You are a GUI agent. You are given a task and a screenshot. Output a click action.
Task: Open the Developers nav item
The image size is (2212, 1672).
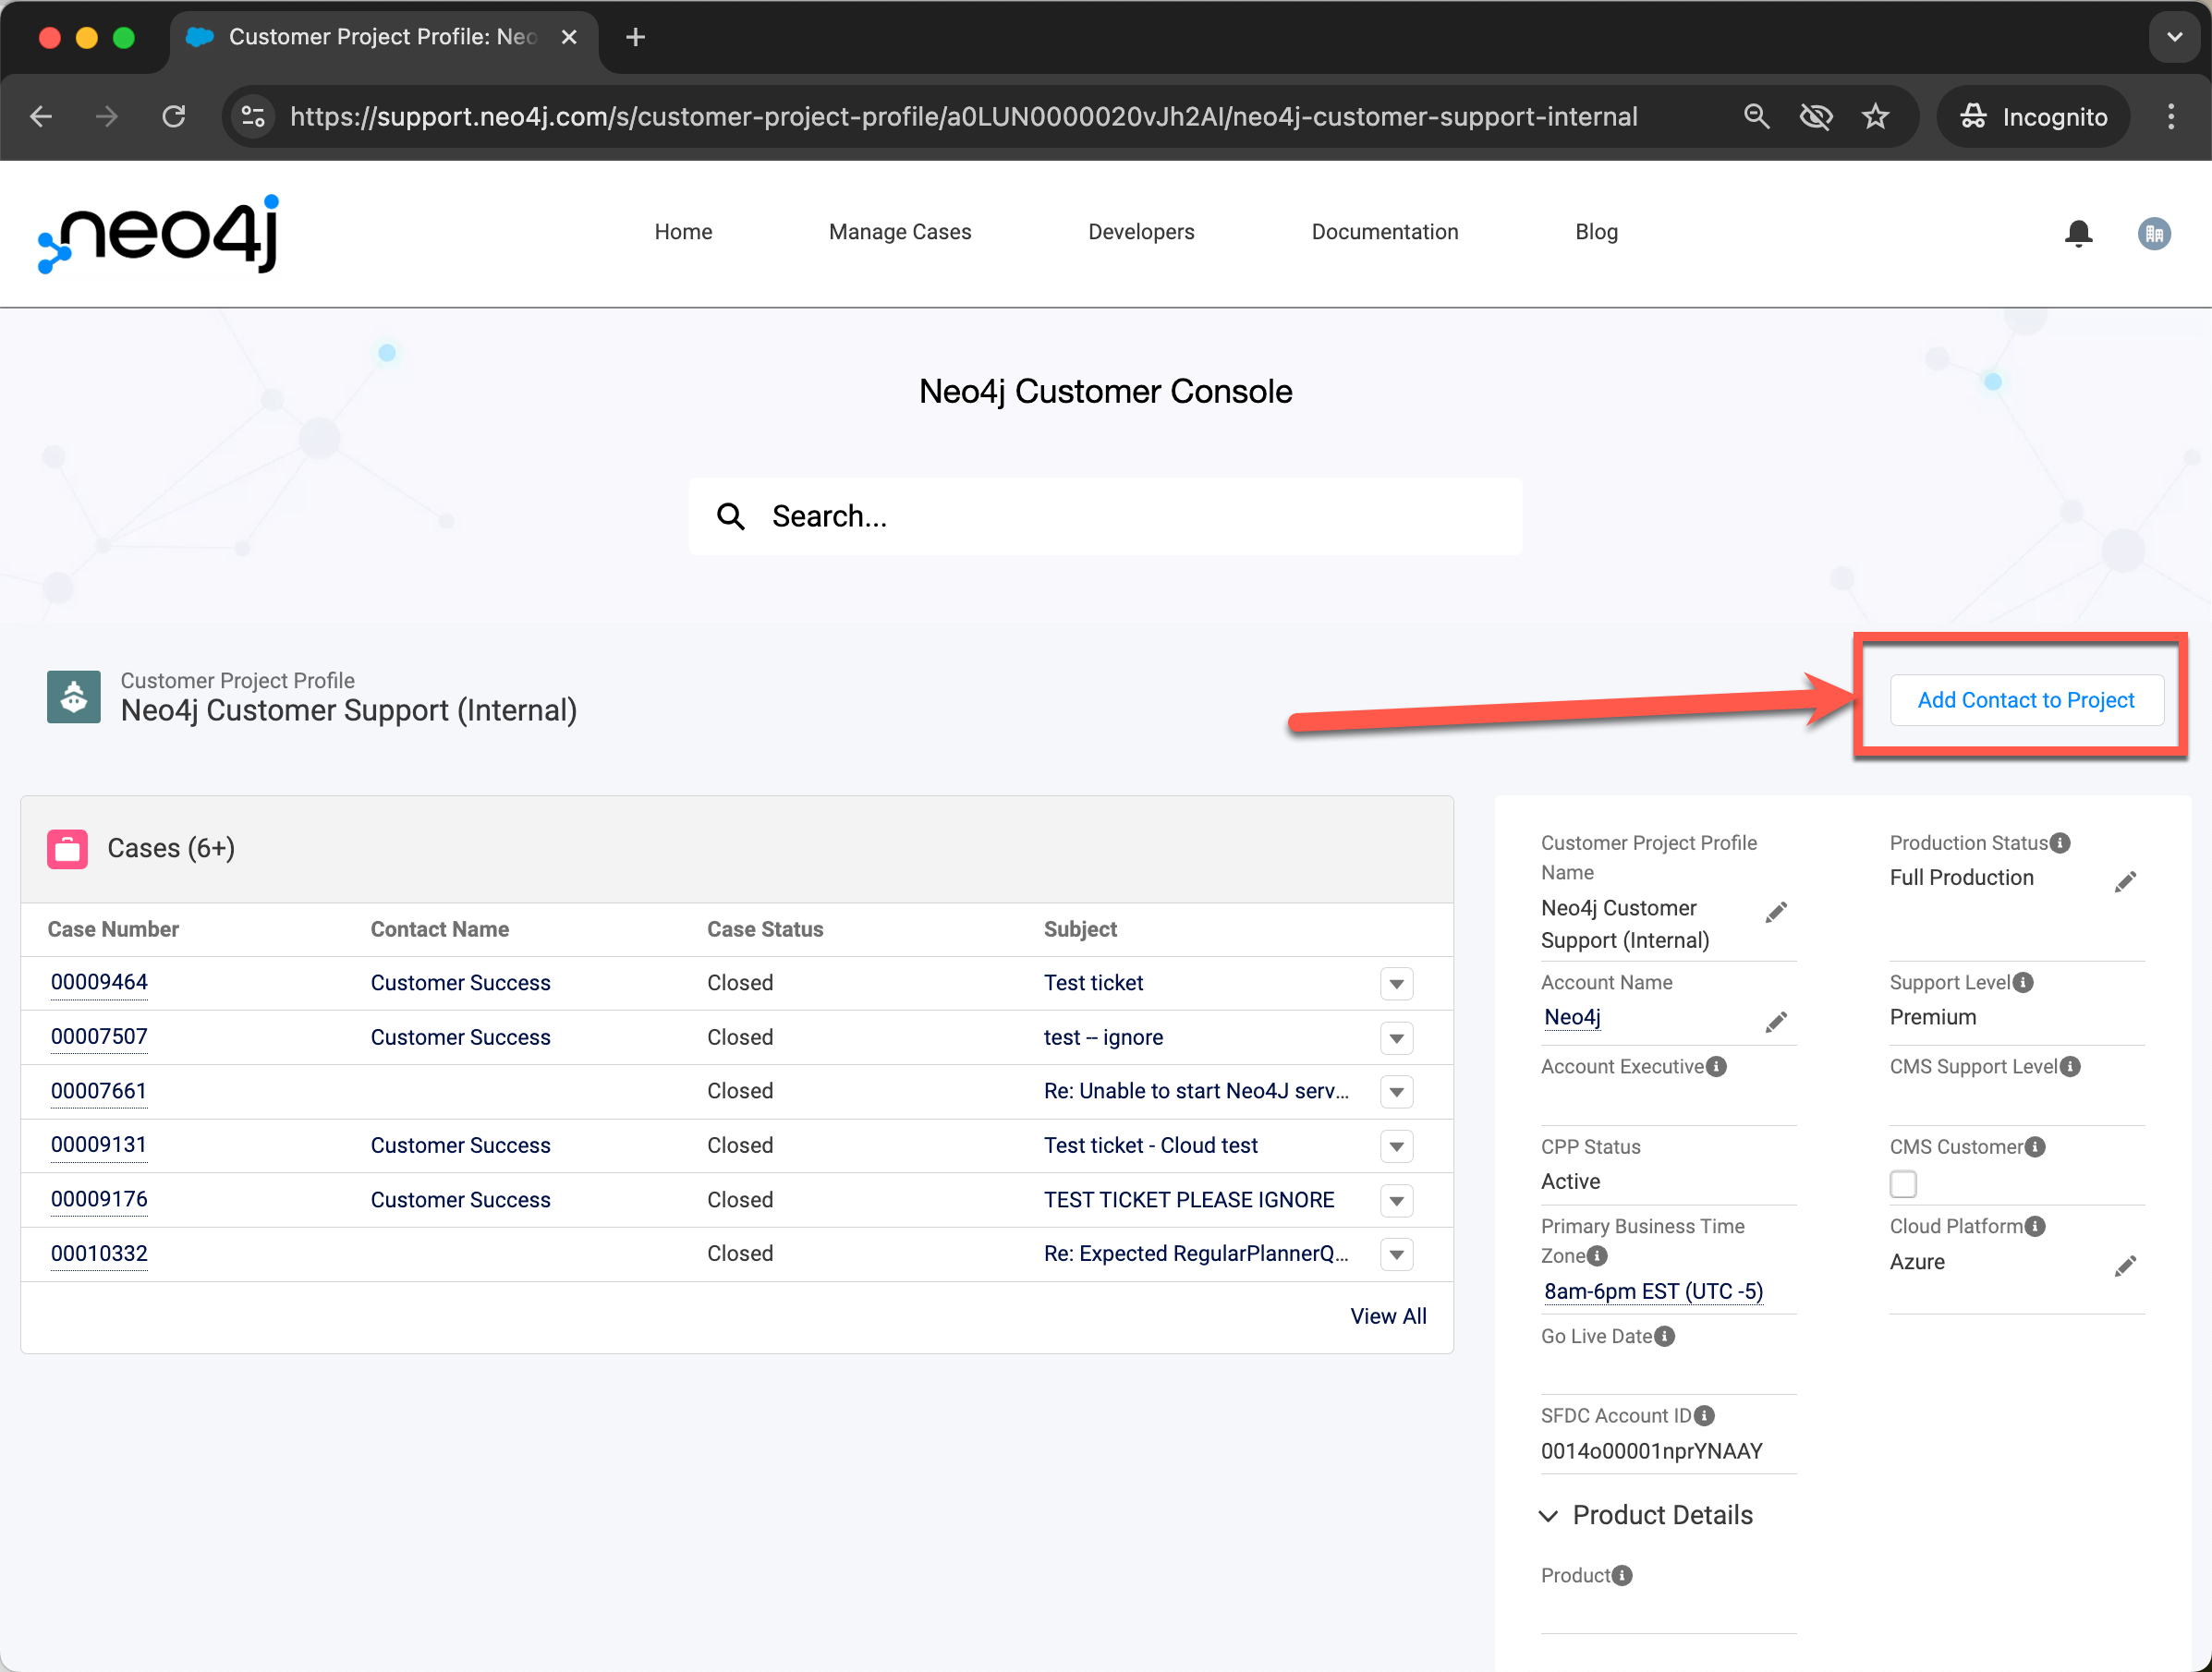(x=1141, y=232)
